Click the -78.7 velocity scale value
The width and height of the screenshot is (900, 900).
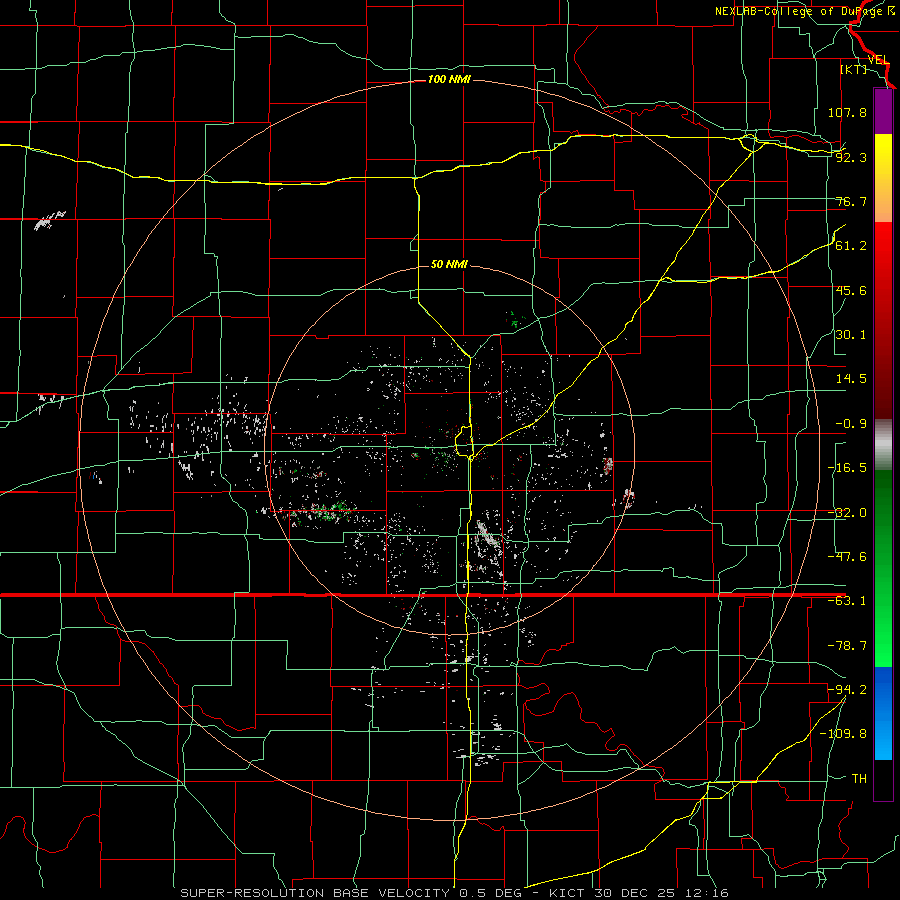(x=847, y=646)
